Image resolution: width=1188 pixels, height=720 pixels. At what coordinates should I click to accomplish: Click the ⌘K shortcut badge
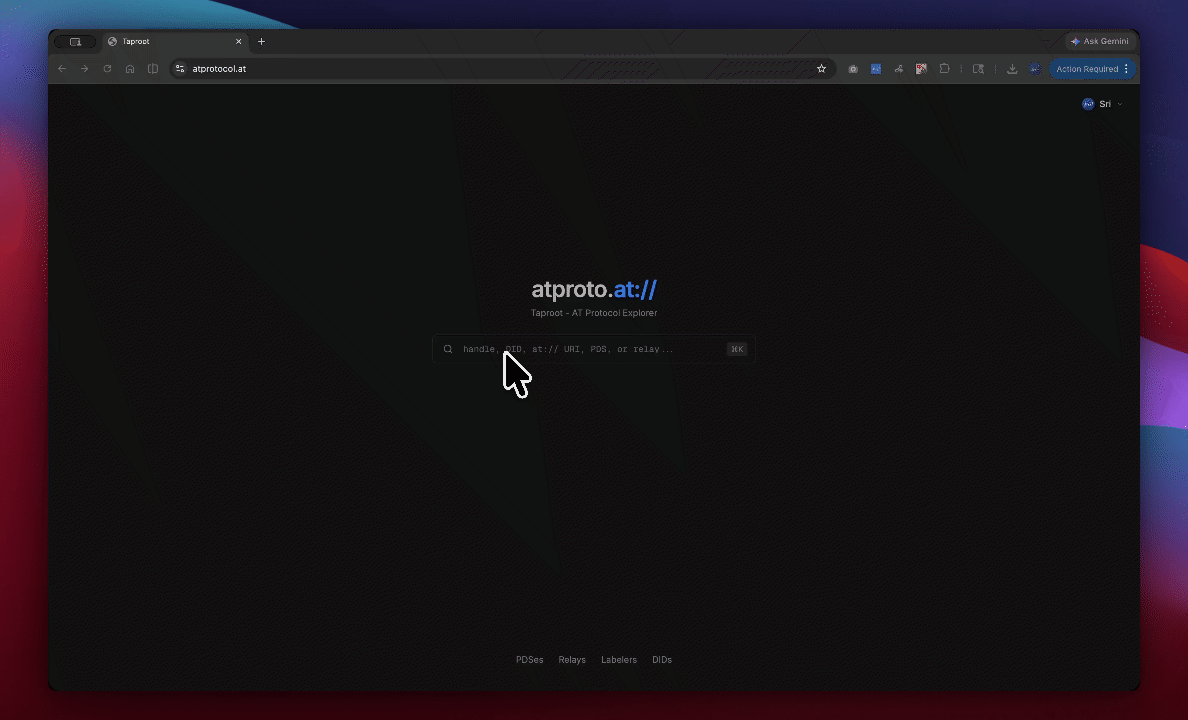click(737, 349)
